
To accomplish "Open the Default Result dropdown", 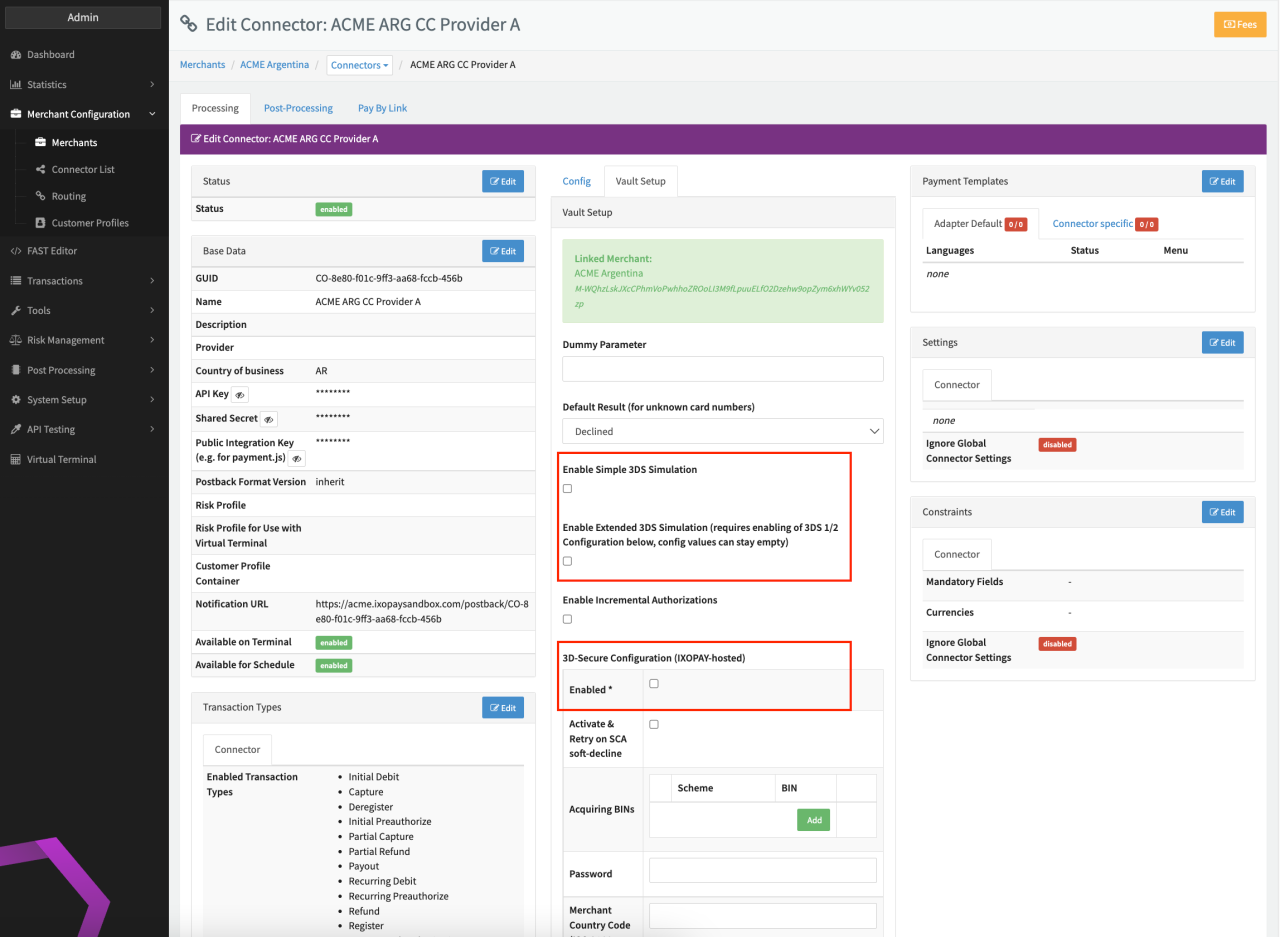I will 722,431.
